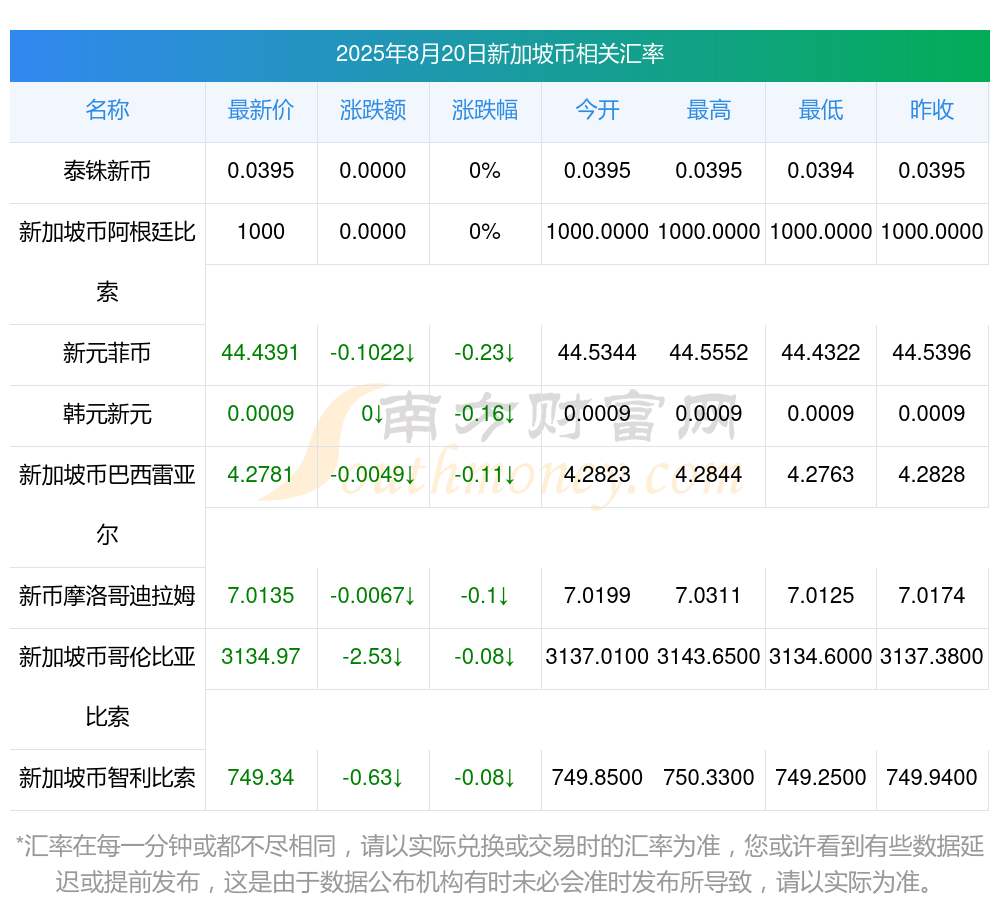Click high value 750.3300
Image resolution: width=1000 pixels, height=913 pixels.
(x=709, y=778)
